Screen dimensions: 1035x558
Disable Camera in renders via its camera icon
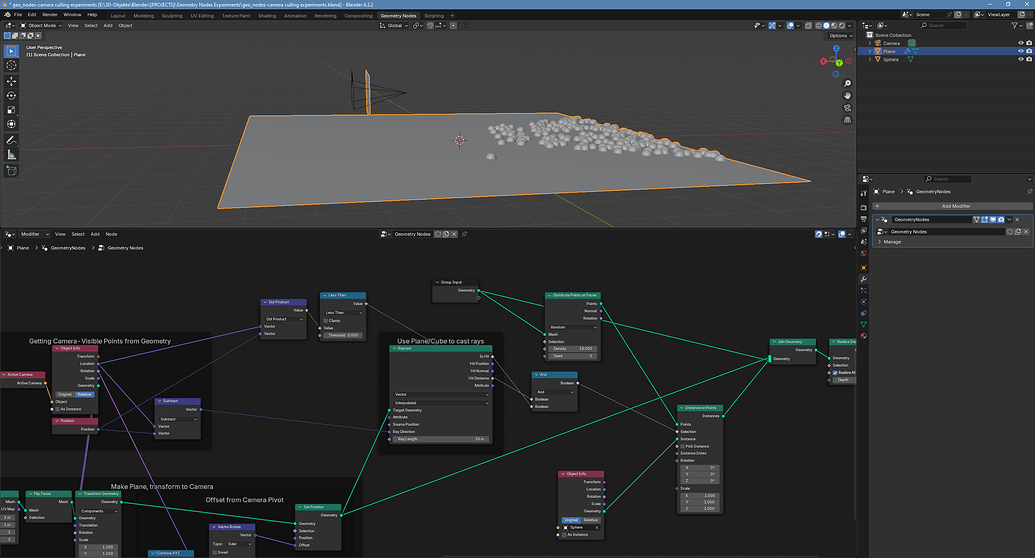(x=1028, y=43)
